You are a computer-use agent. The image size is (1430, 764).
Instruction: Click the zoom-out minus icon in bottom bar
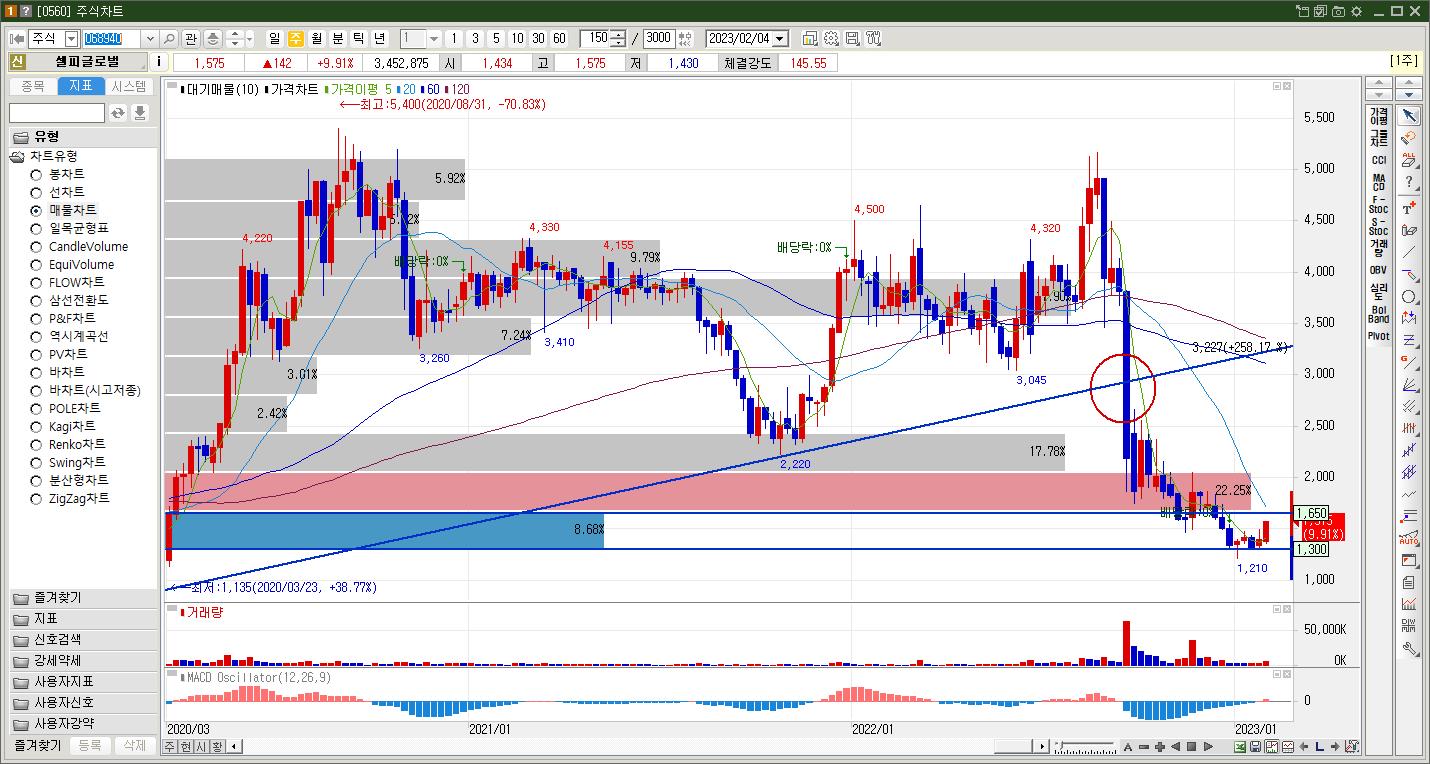pos(1143,746)
